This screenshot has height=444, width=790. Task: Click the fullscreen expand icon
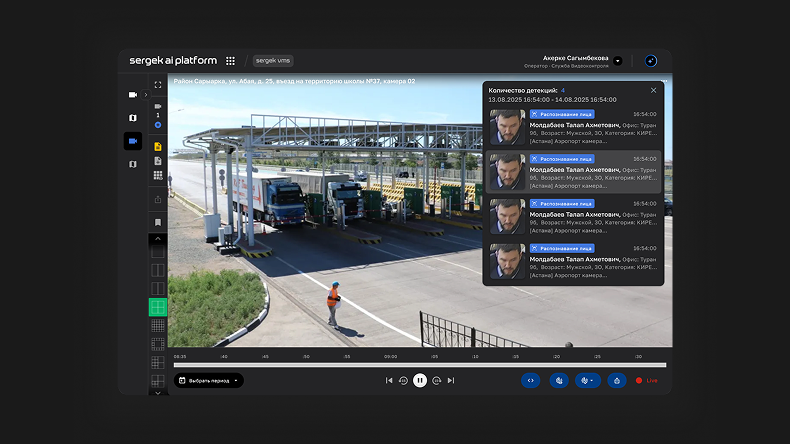158,85
